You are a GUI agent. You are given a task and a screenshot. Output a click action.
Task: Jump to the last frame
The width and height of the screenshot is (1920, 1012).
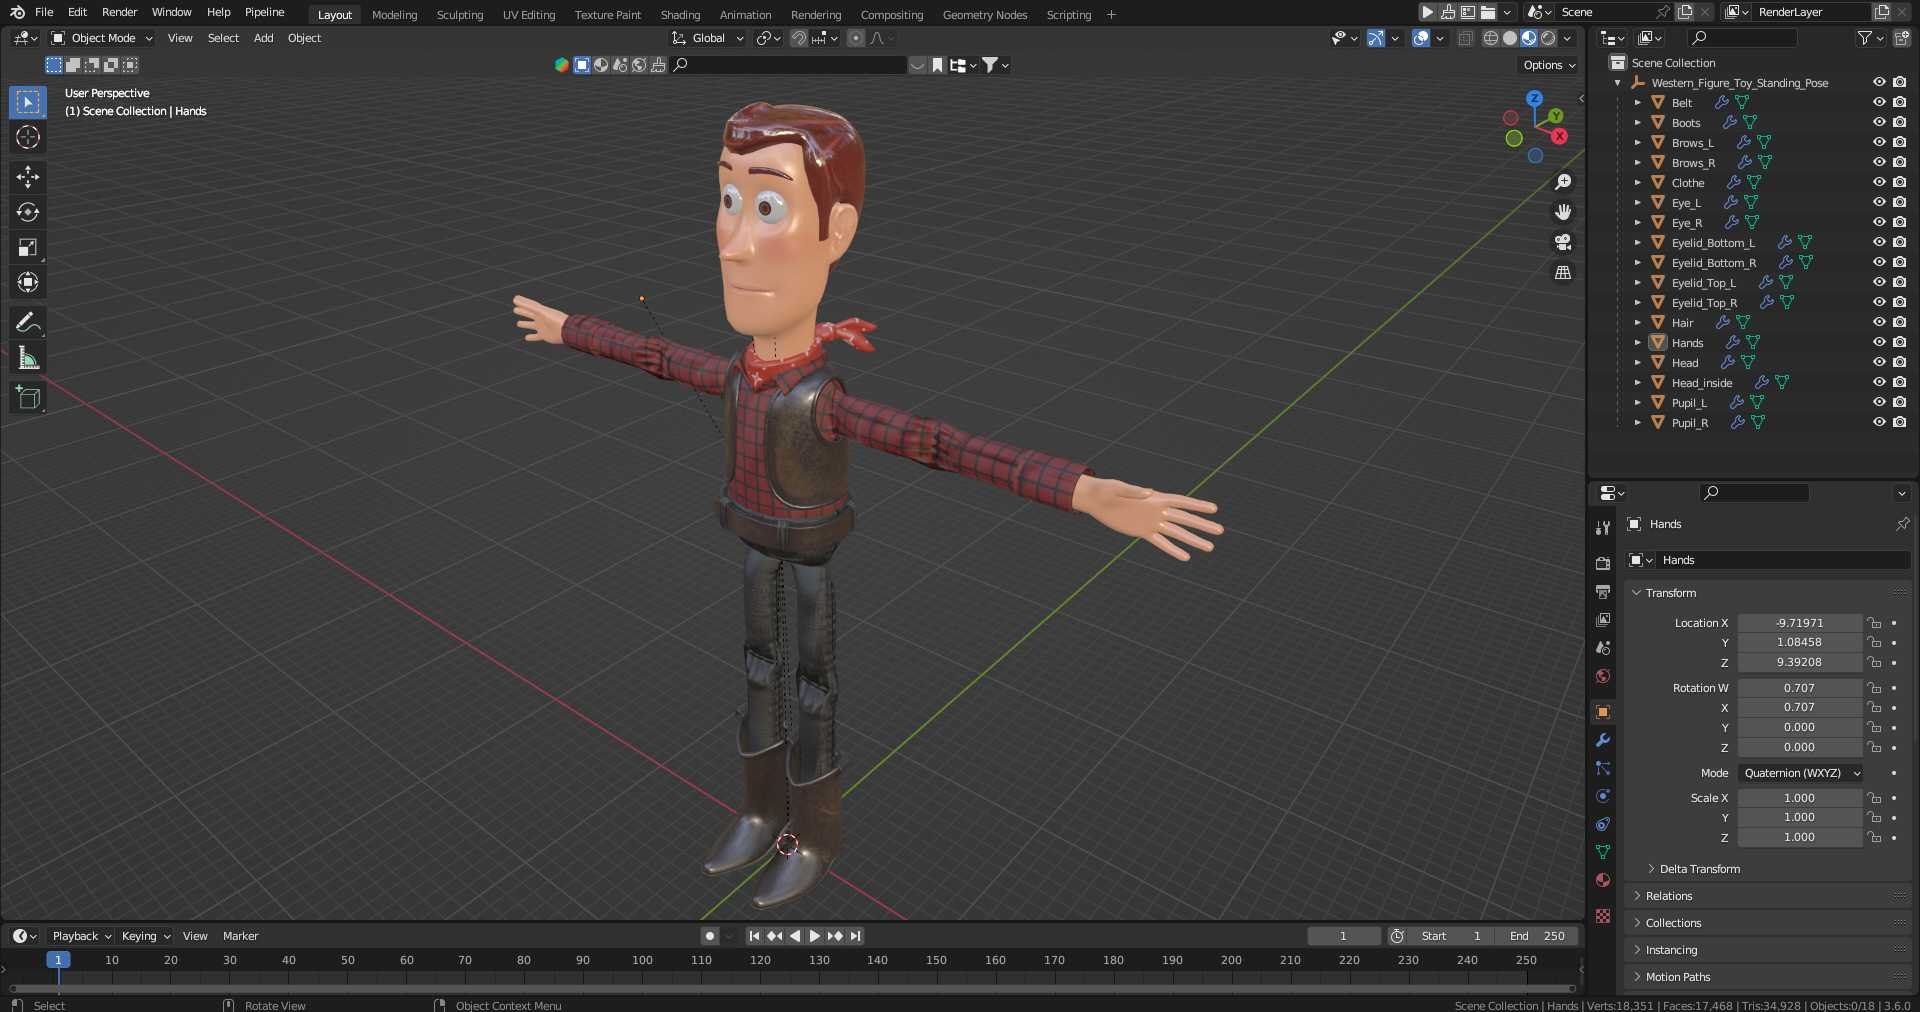(855, 936)
